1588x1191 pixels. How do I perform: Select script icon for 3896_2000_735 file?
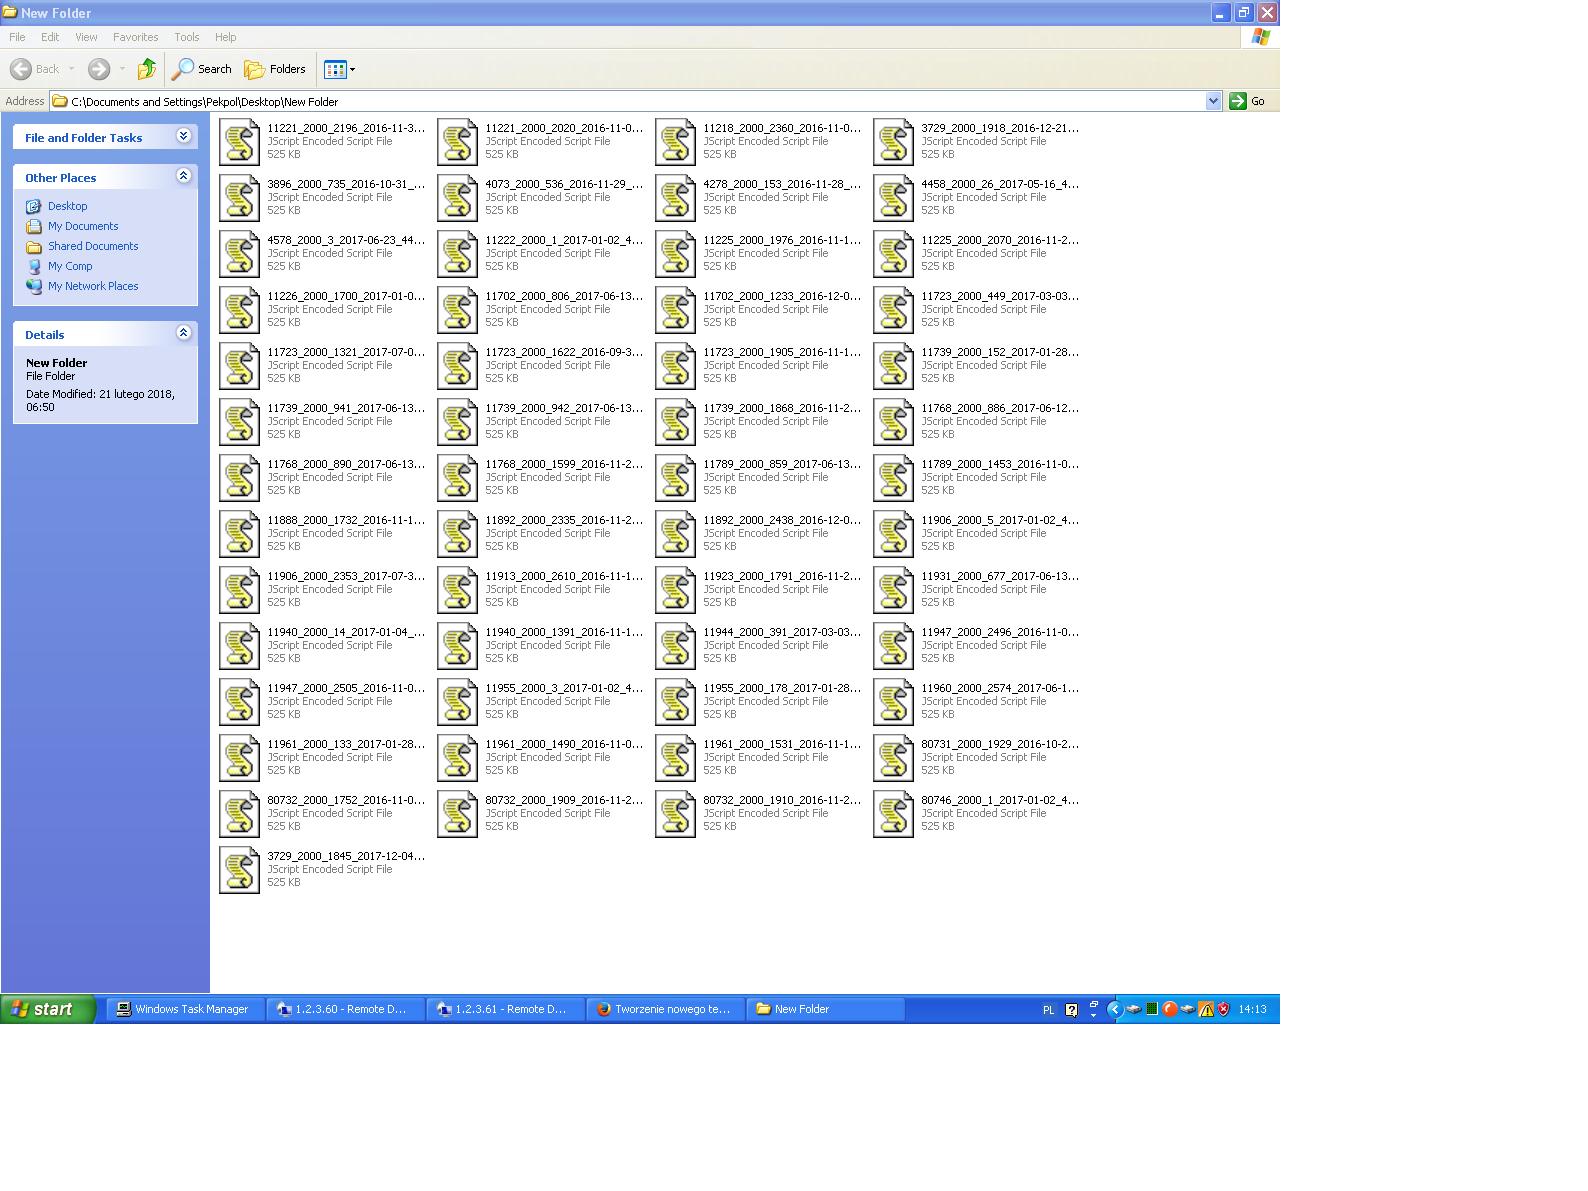click(x=239, y=198)
